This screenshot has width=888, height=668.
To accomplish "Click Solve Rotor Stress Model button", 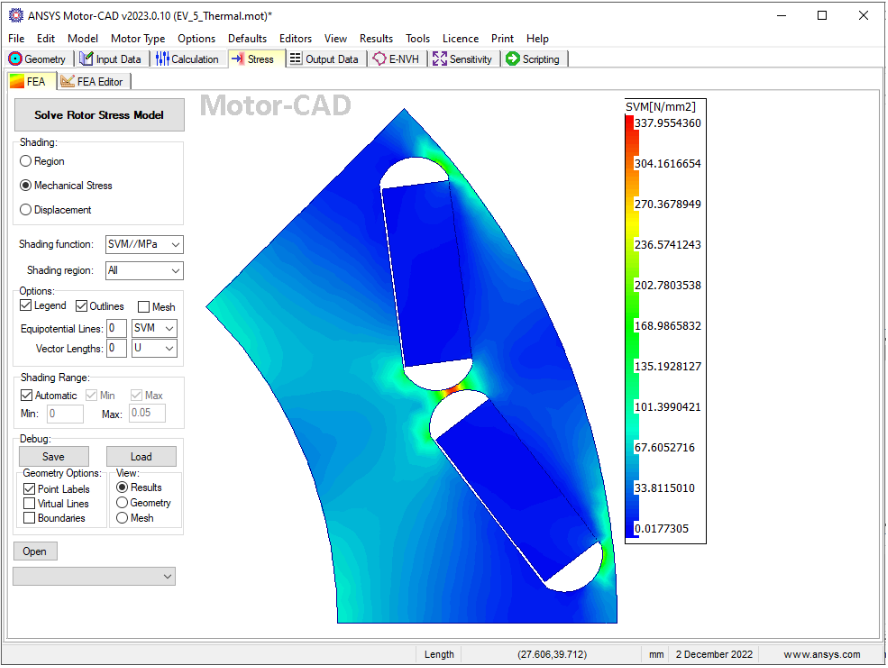I will [99, 115].
